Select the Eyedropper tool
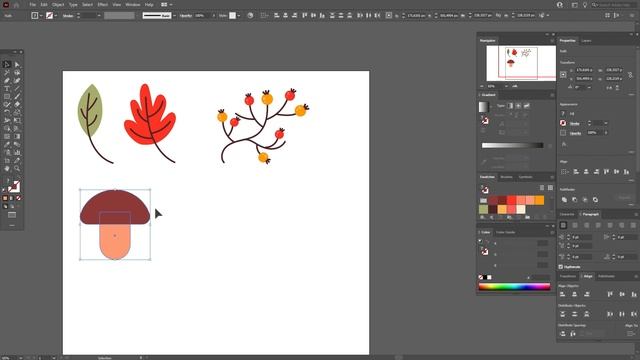This screenshot has width=640, height=360. coord(7,144)
